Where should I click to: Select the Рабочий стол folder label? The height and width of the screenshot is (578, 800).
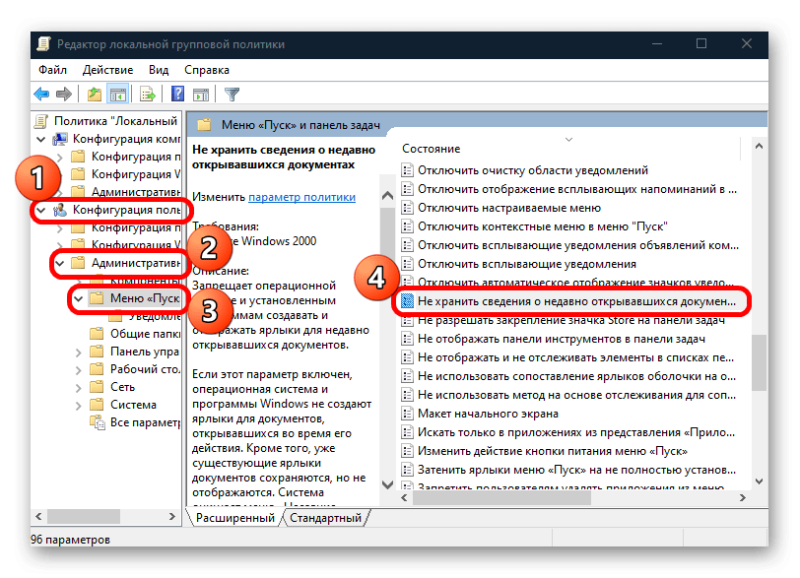(x=145, y=369)
